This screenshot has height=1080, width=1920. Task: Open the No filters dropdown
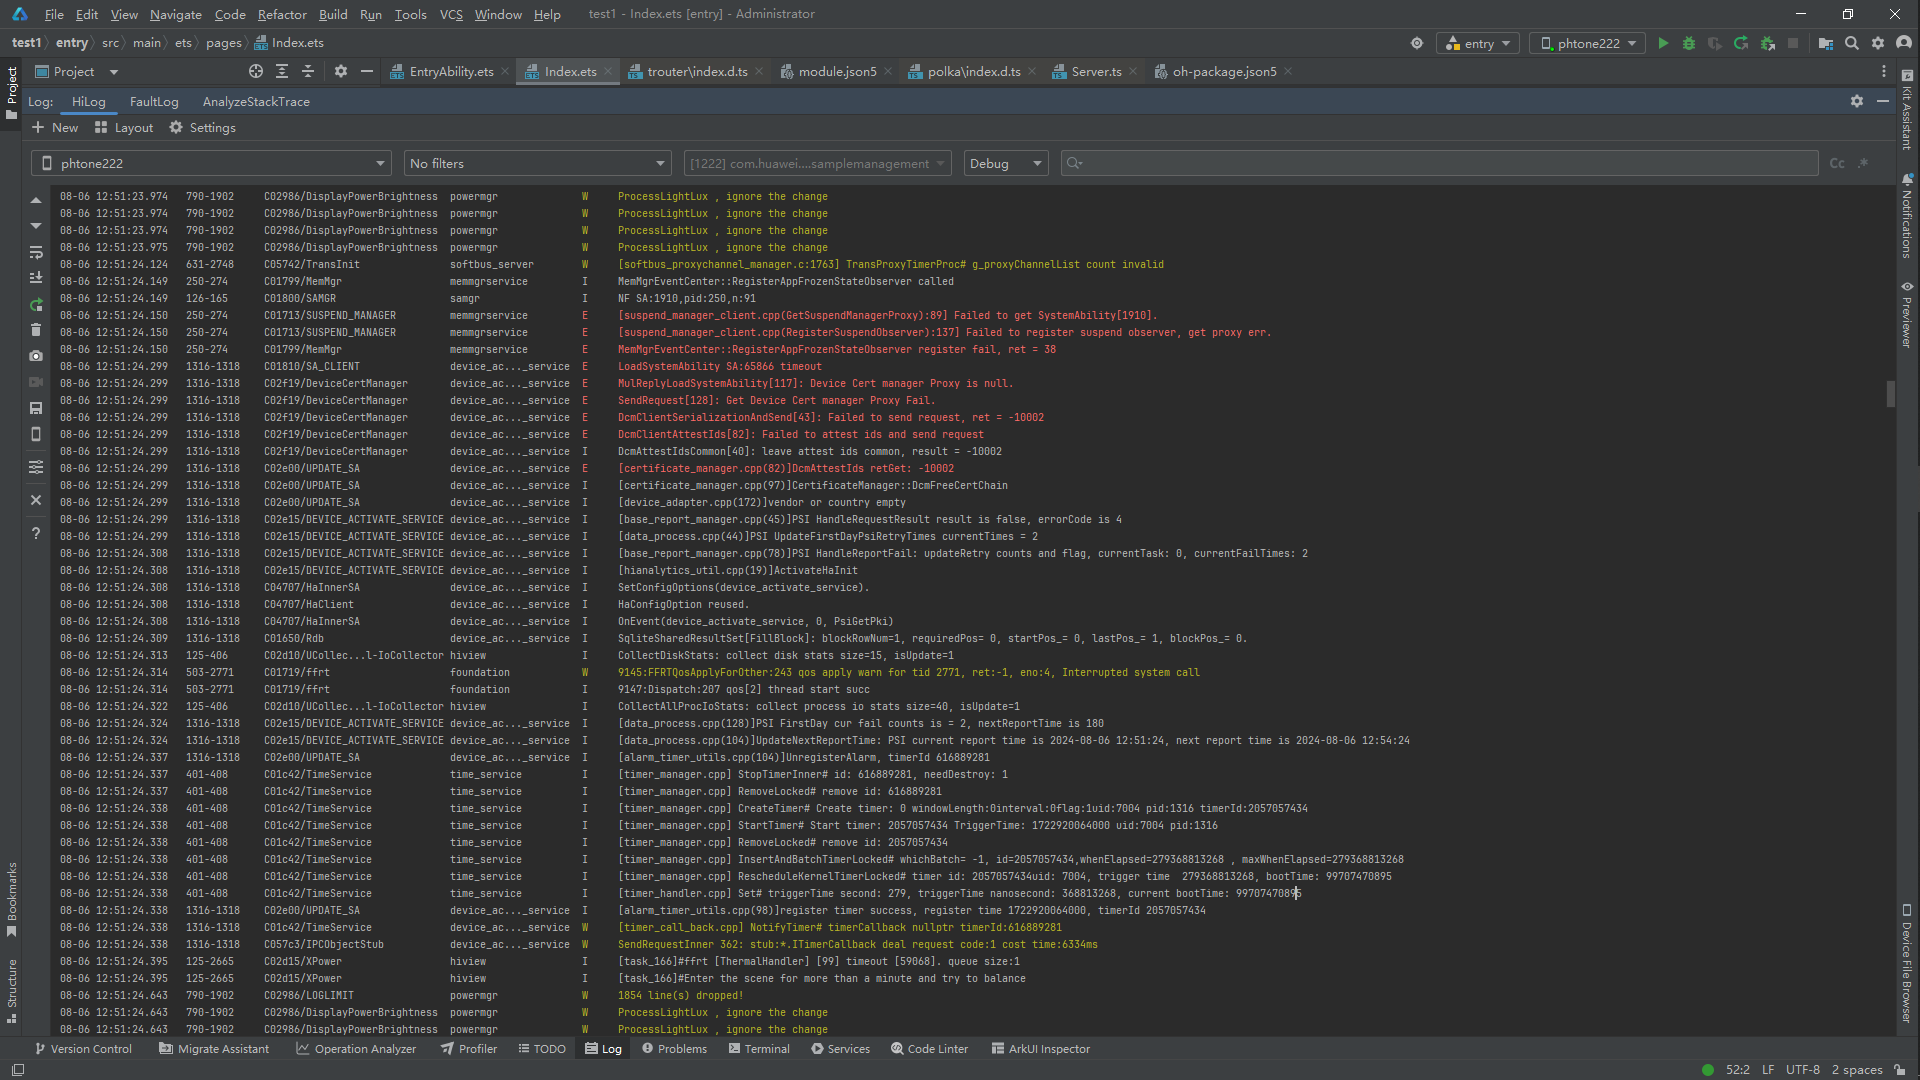[x=537, y=163]
